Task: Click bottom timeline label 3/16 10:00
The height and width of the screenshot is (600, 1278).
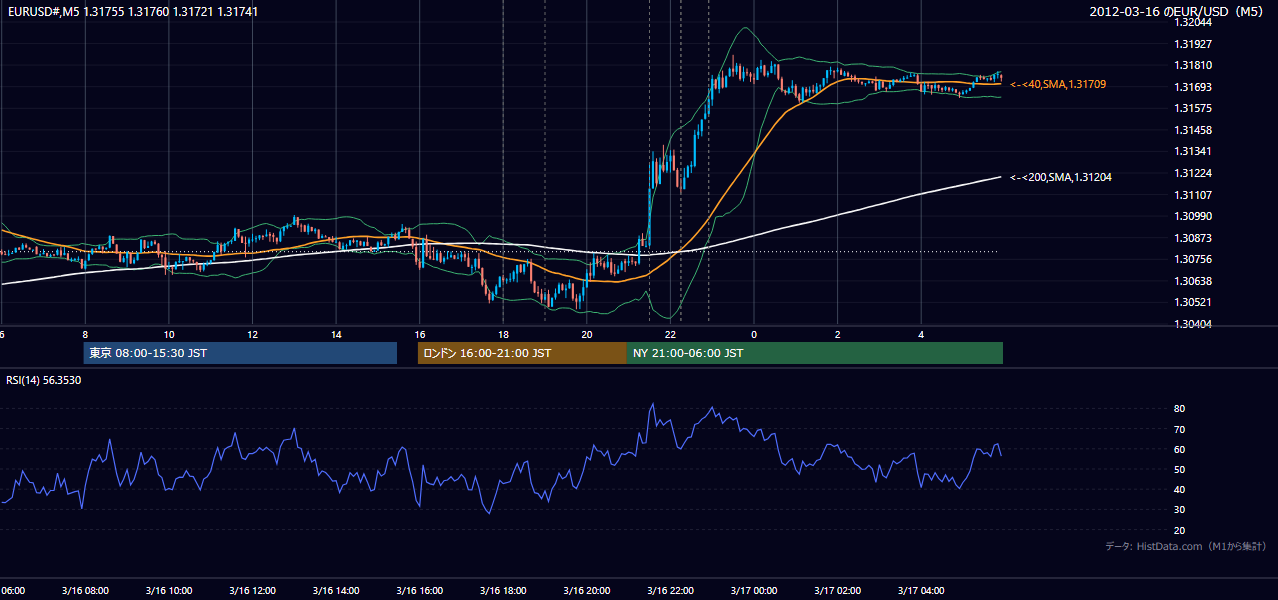Action: [168, 591]
